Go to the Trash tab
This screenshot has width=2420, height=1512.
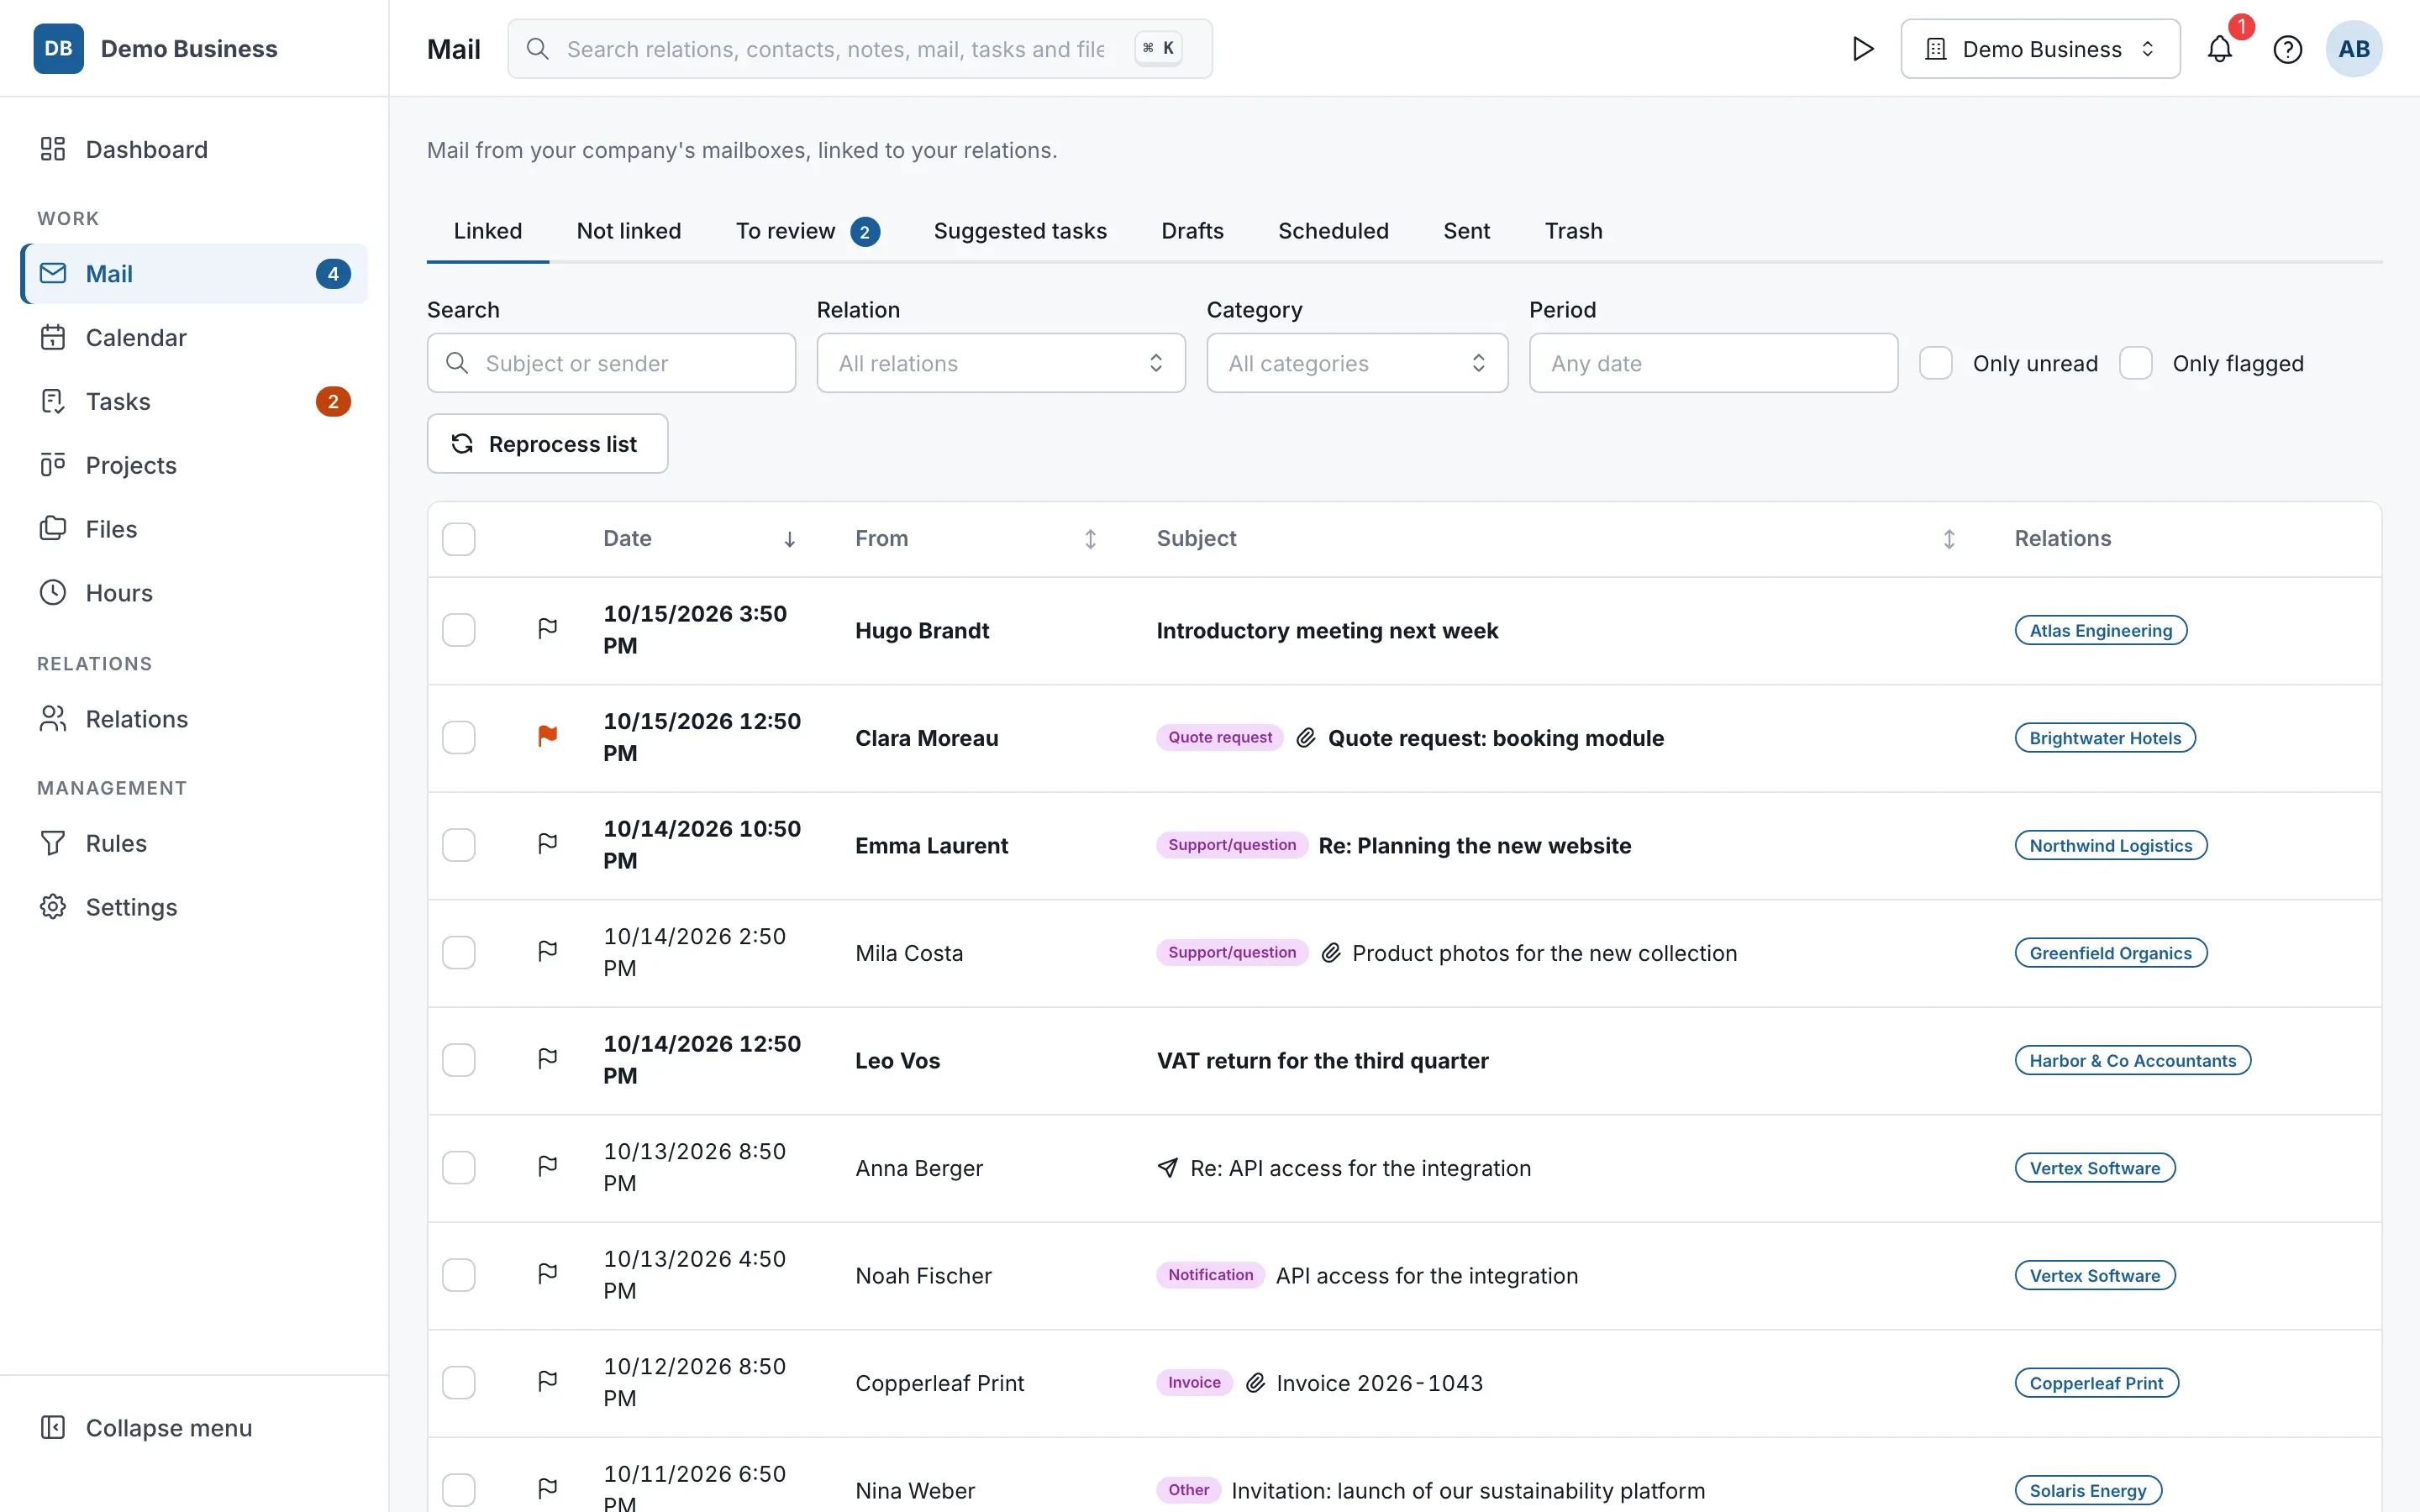tap(1573, 231)
